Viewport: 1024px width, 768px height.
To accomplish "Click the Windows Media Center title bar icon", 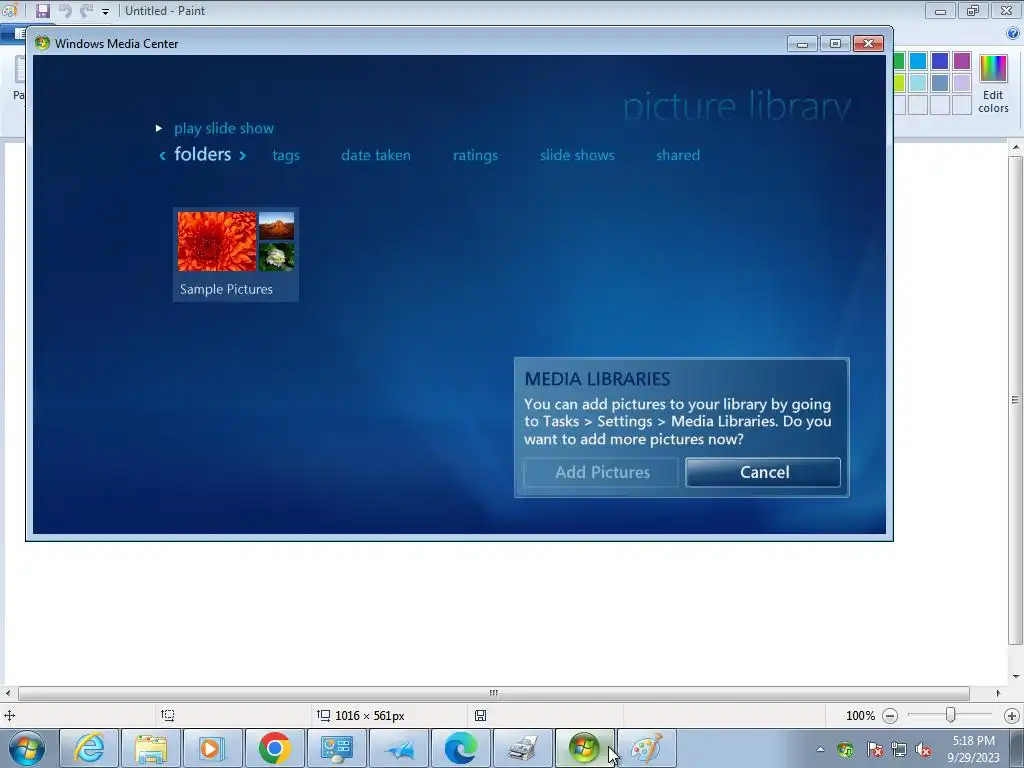I will (42, 43).
